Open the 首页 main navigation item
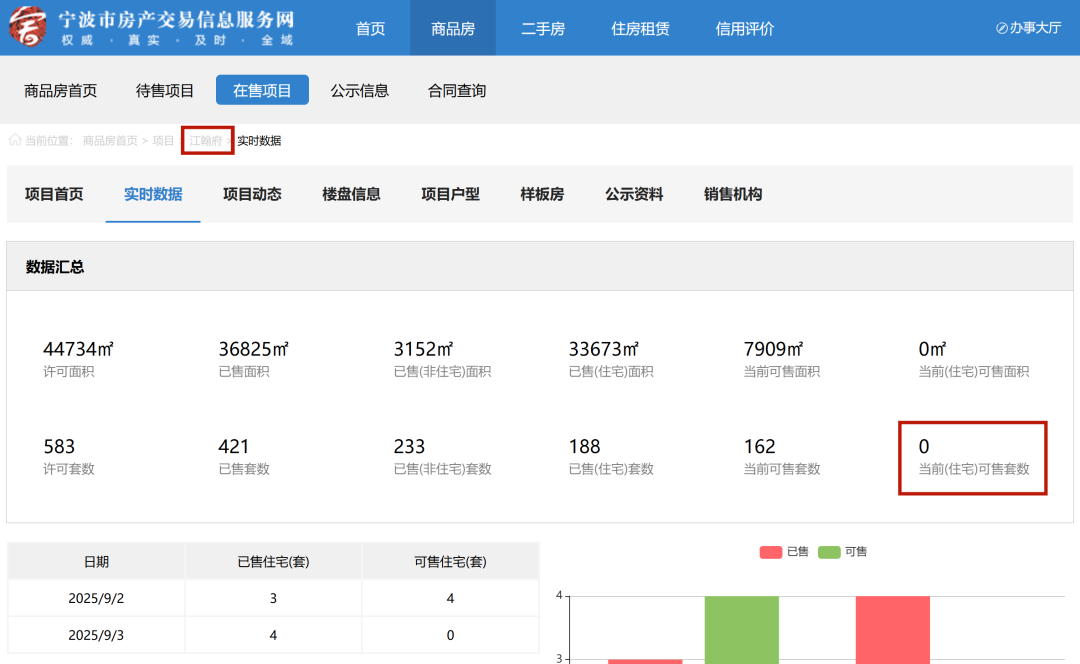Screen dimensions: 1080x664 pos(370,29)
